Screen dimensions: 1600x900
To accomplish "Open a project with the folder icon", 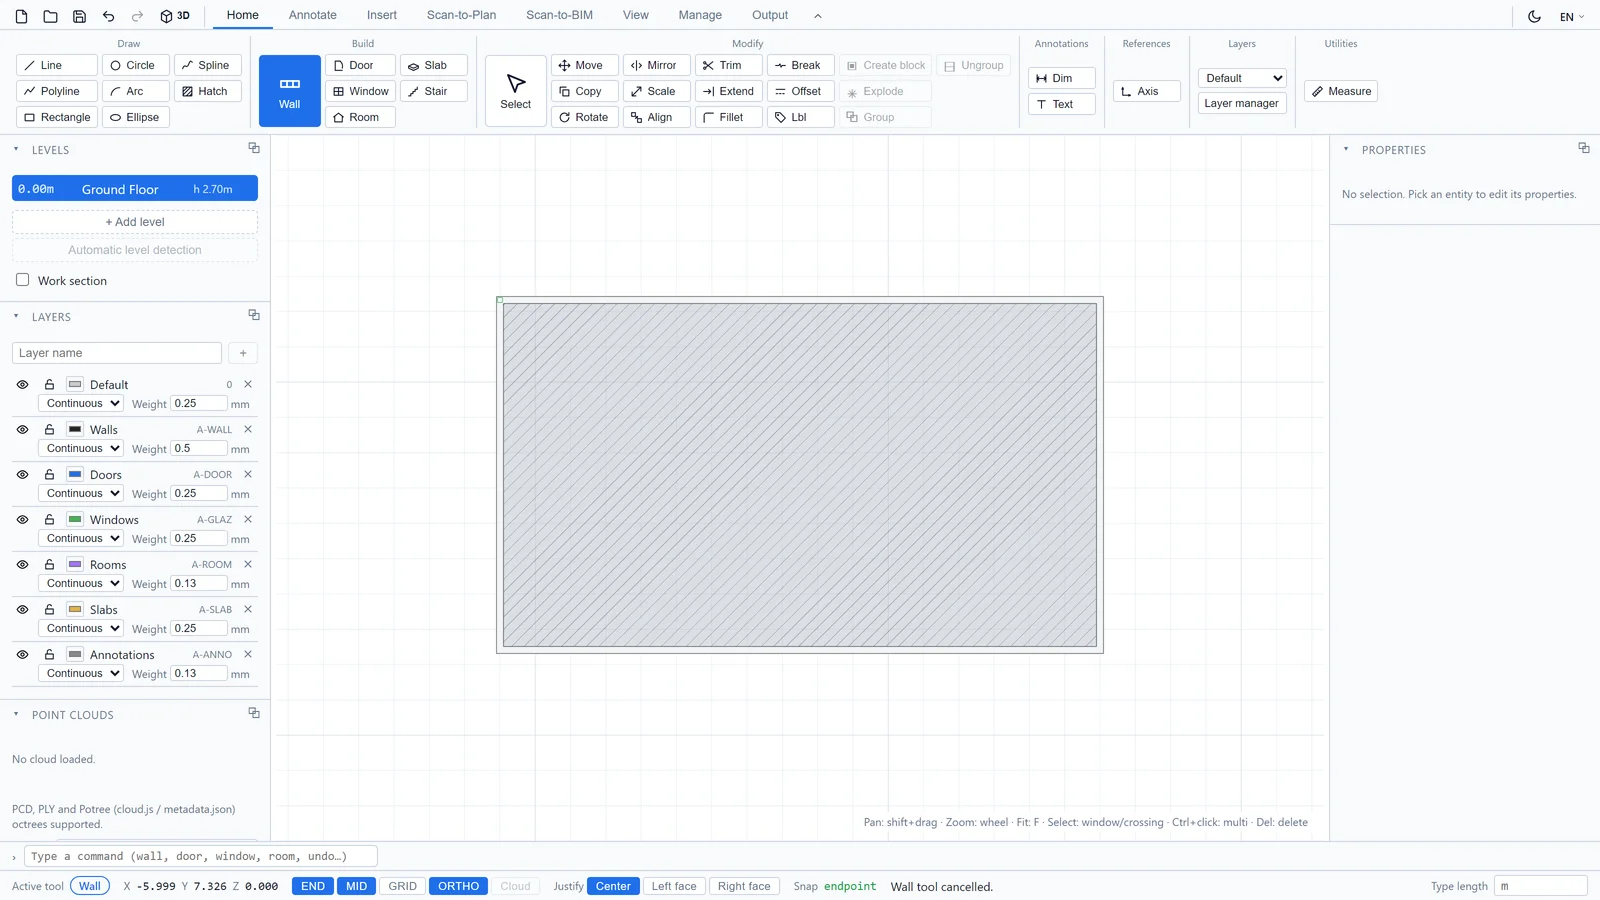I will tap(50, 16).
